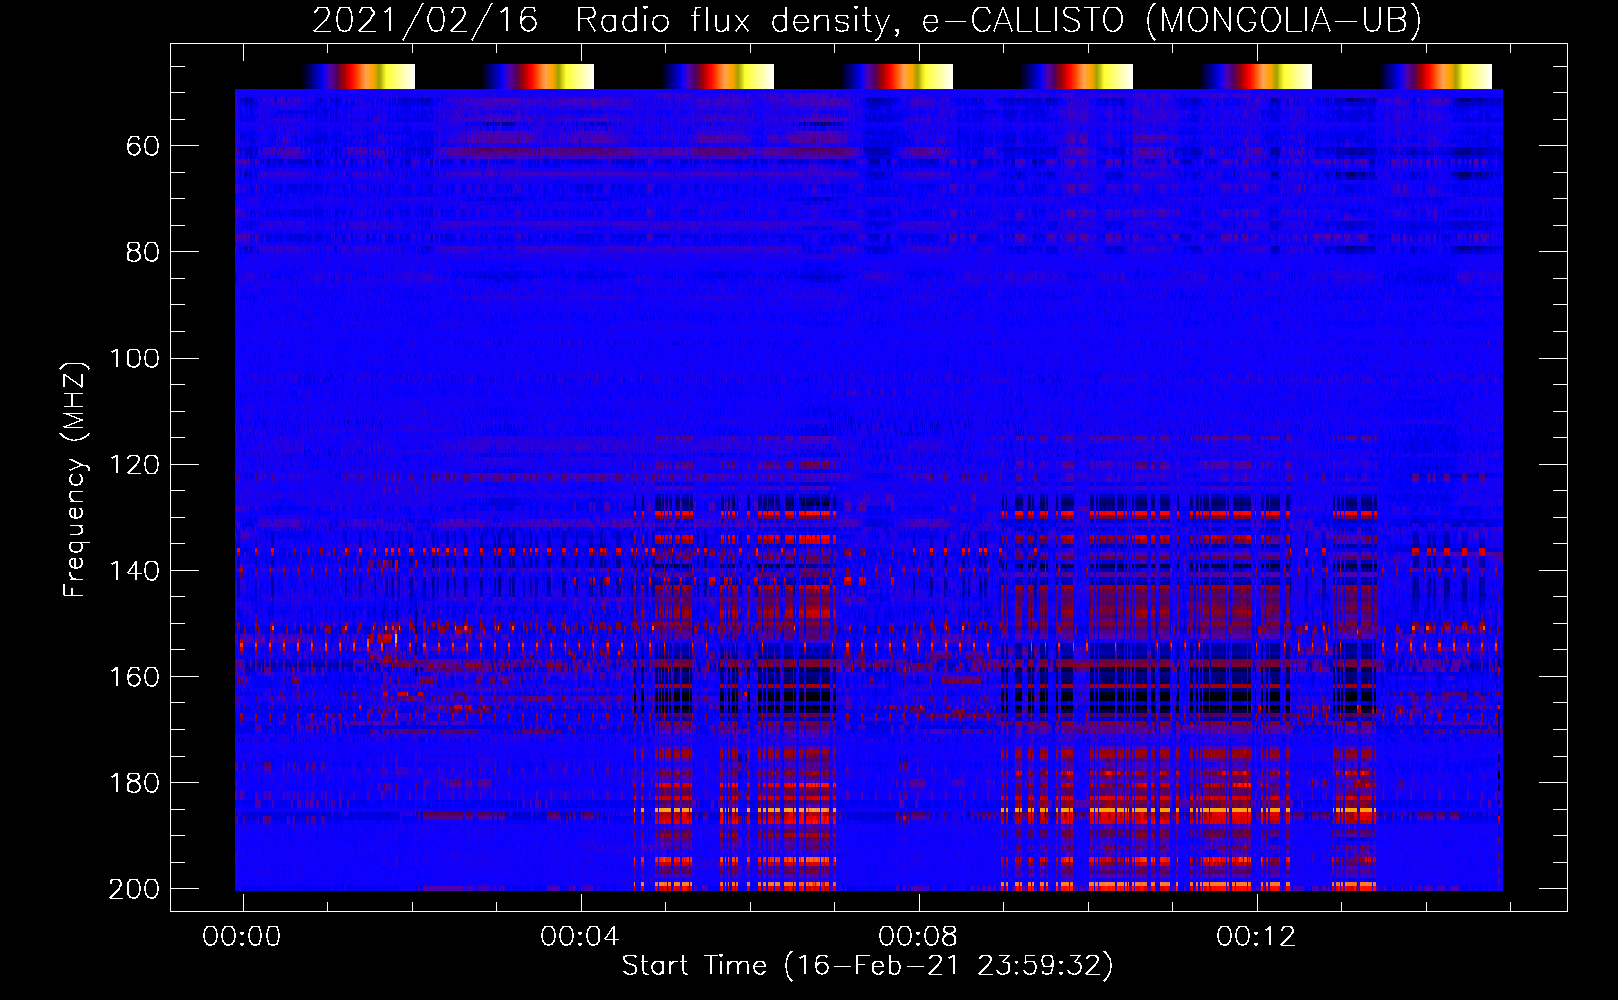Click the 00:08 time tick label
This screenshot has width=1618, height=1000.
918,937
